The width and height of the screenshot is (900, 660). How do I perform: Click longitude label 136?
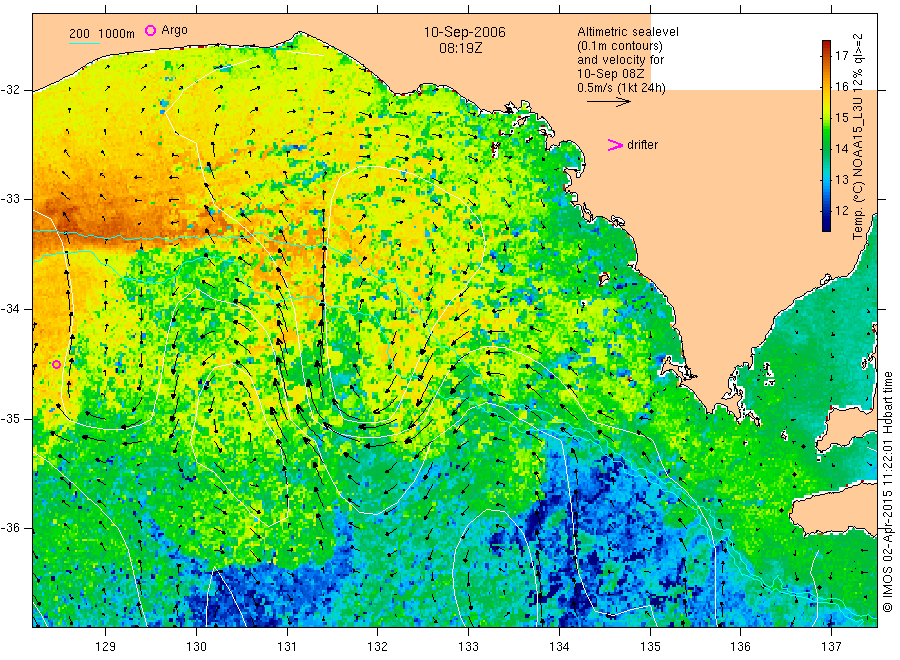coord(740,647)
